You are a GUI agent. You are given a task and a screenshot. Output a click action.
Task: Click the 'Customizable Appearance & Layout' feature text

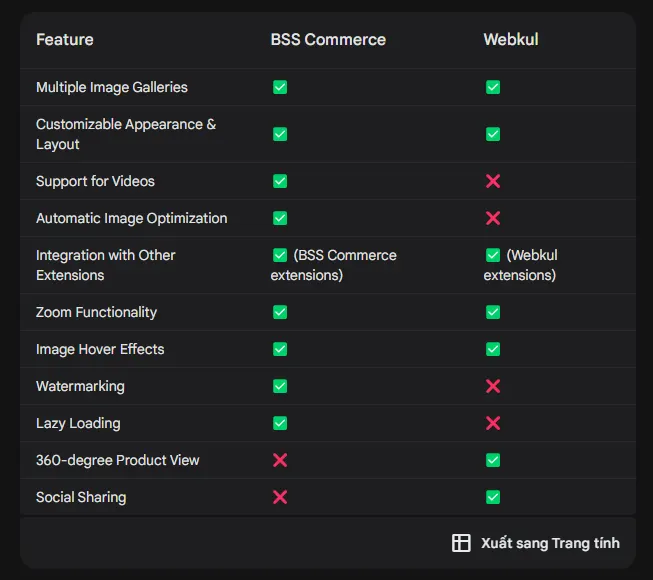pos(125,134)
